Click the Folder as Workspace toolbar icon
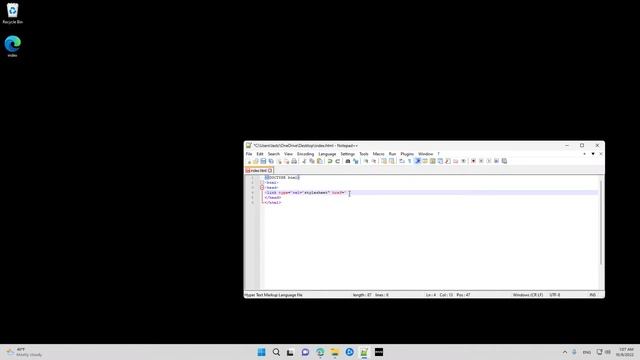Image resolution: width=640 pixels, height=360 pixels. click(x=456, y=161)
